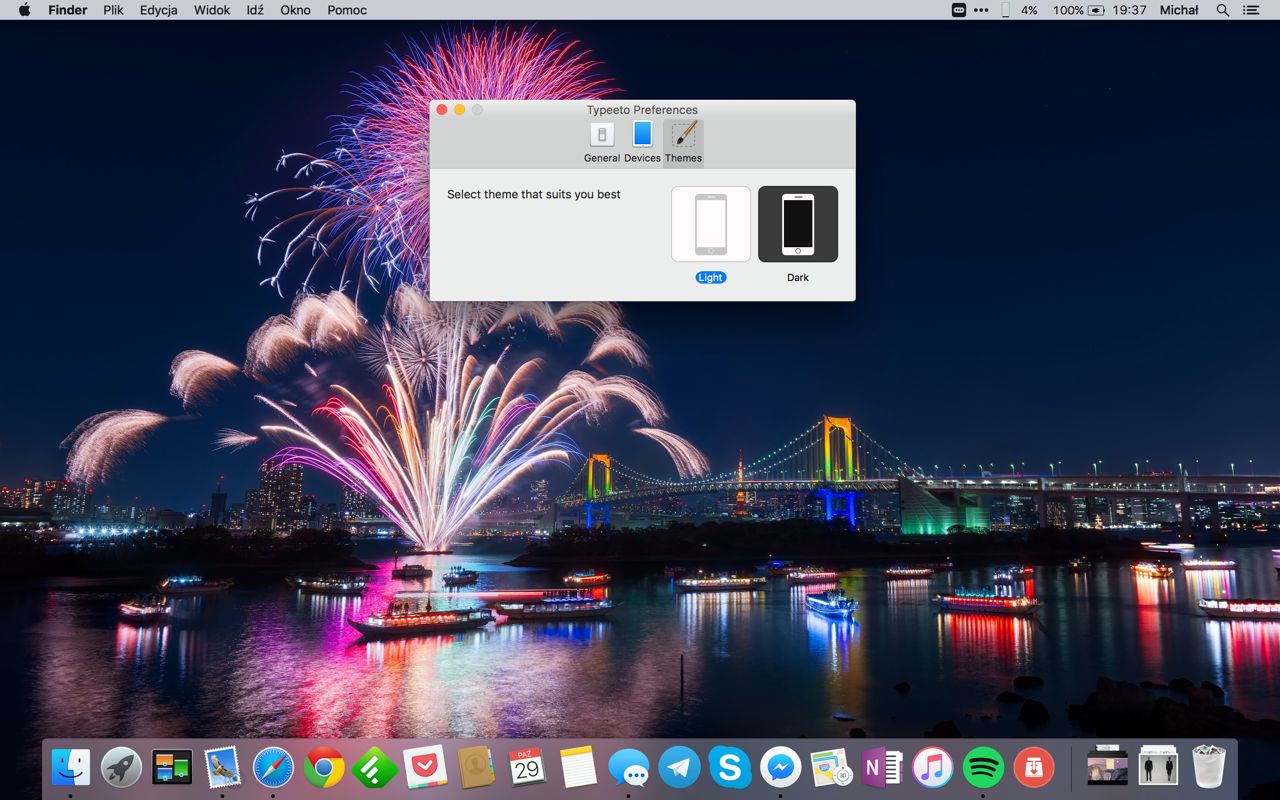Open the General preferences tab
The width and height of the screenshot is (1280, 800).
tap(602, 143)
